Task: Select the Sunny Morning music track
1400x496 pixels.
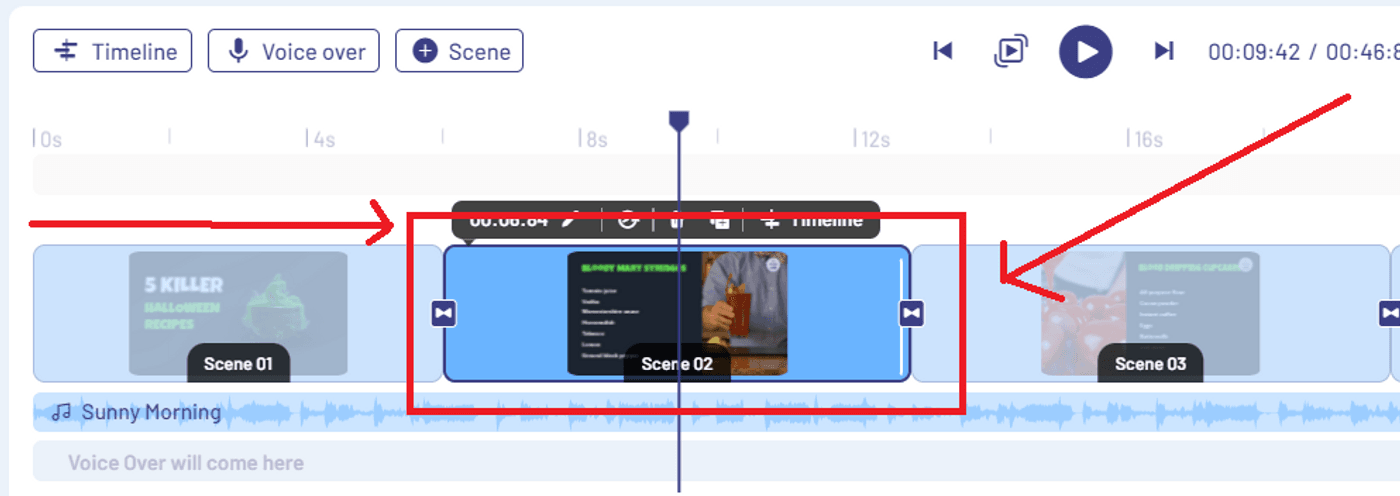Action: [716, 412]
